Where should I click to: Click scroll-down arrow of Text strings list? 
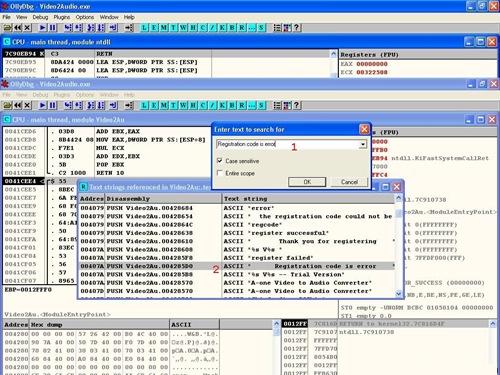(x=398, y=294)
